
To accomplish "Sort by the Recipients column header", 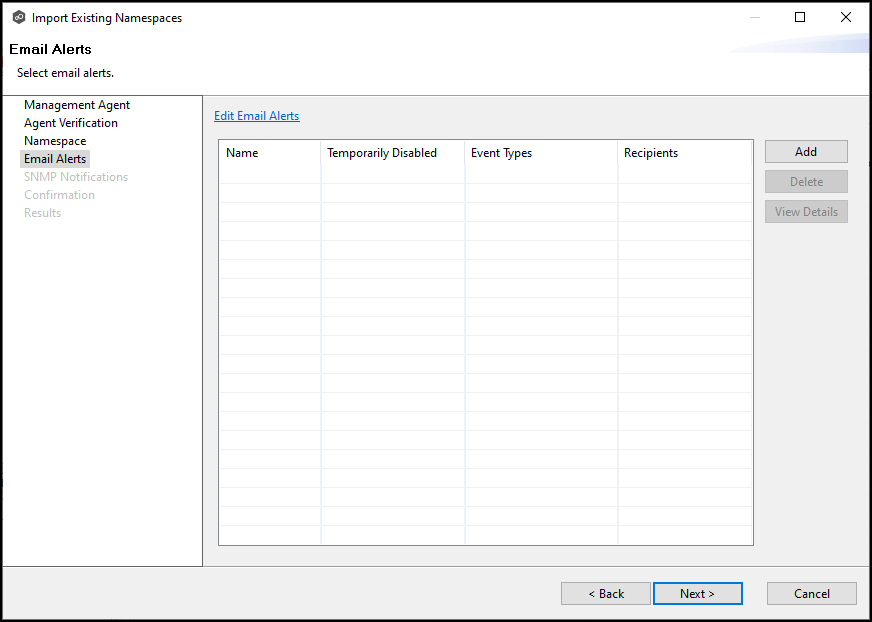I will tap(650, 153).
